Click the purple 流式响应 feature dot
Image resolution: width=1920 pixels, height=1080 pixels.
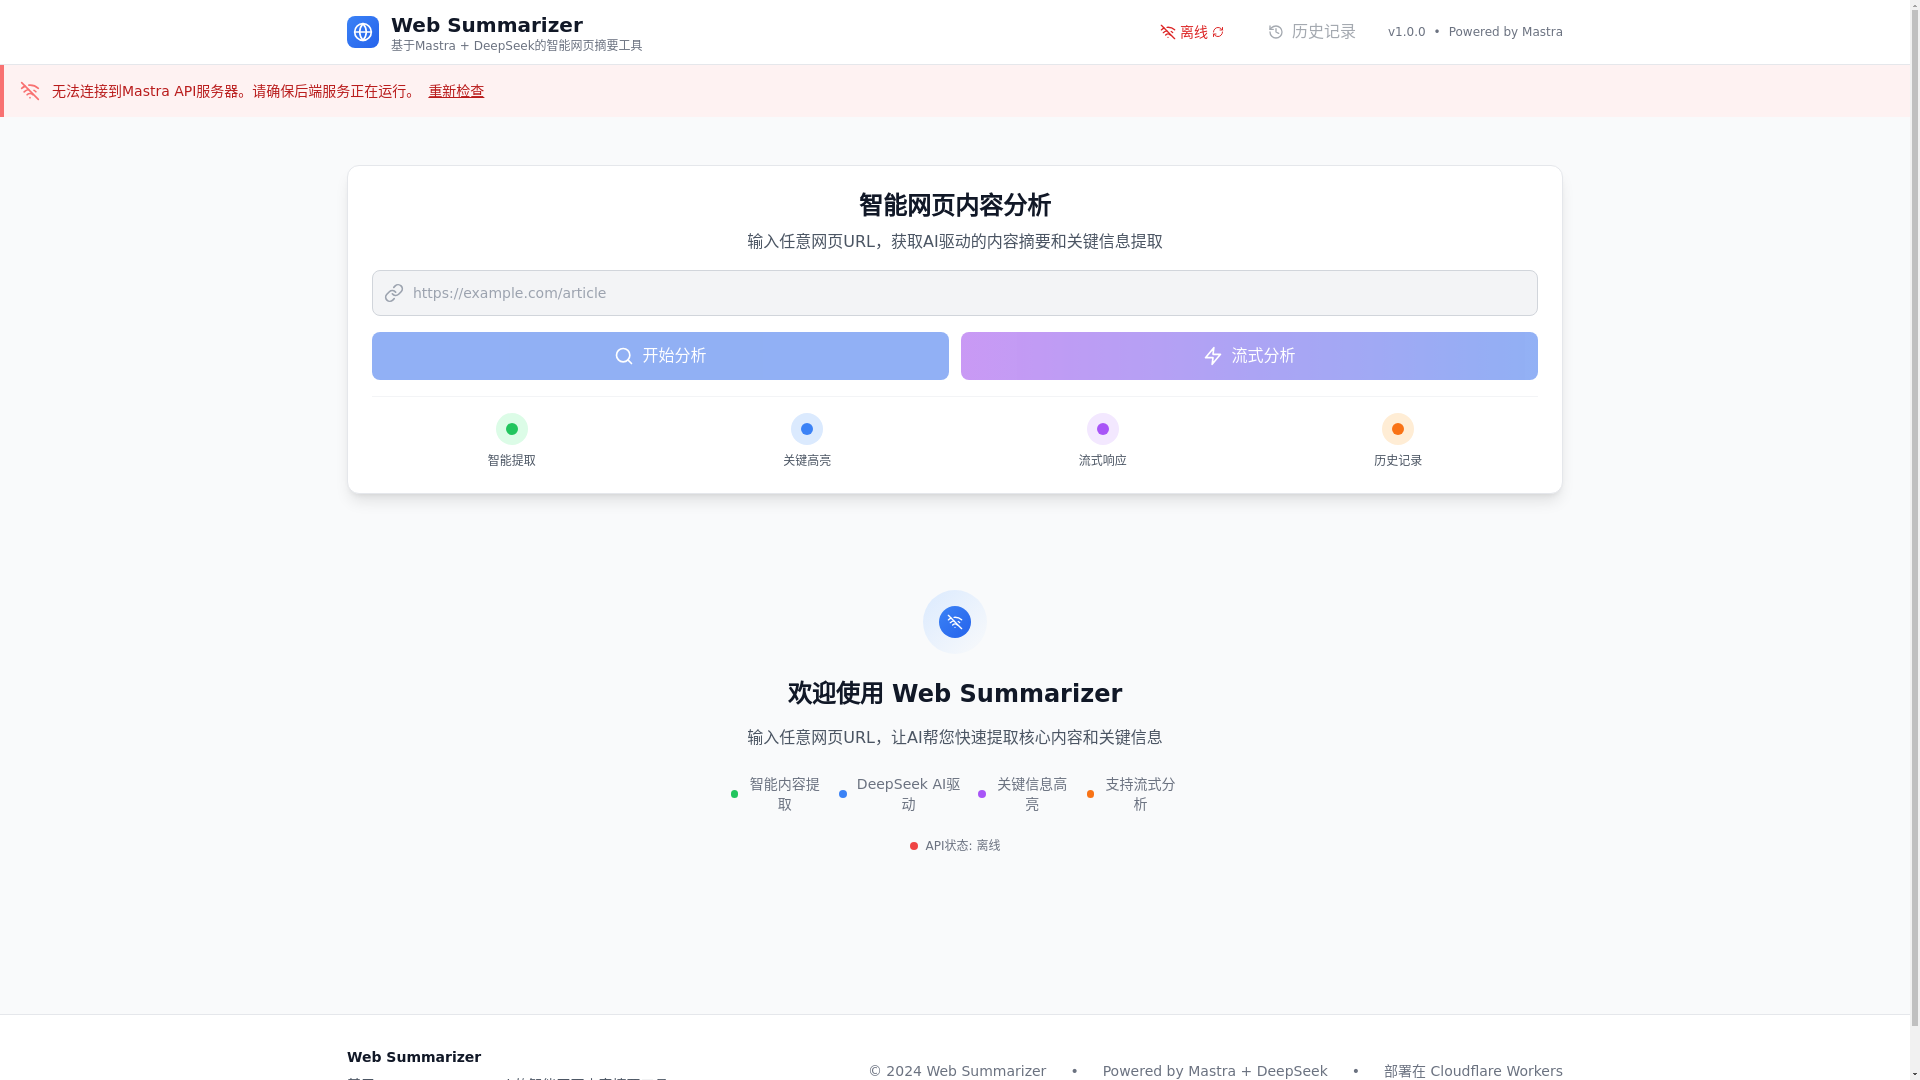(1103, 429)
